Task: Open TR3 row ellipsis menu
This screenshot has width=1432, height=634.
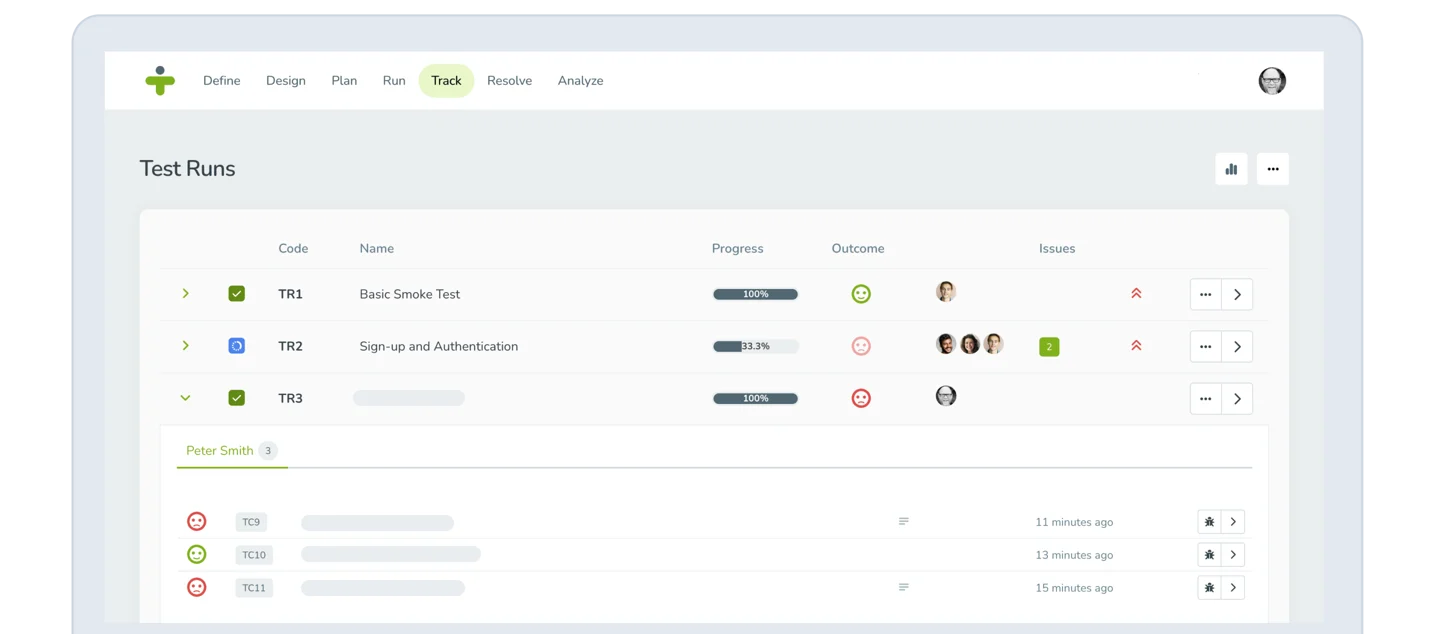Action: (1206, 399)
